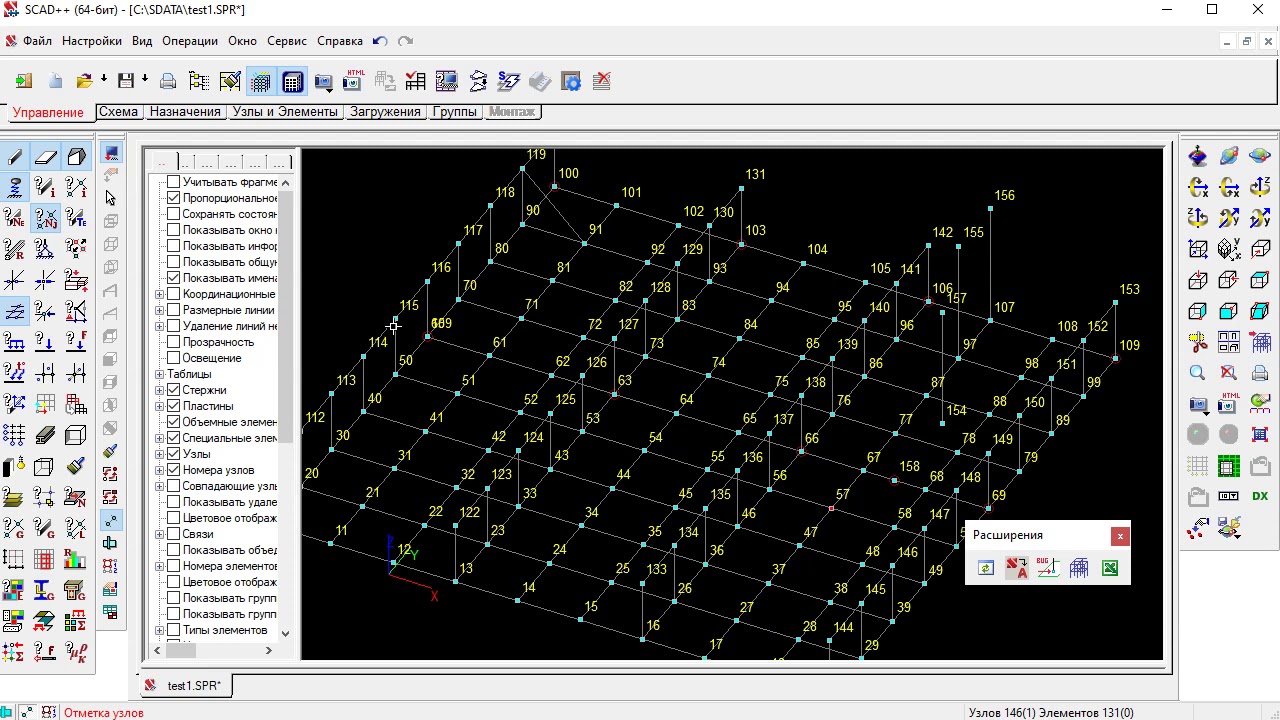Image resolution: width=1280 pixels, height=720 pixels.
Task: Click the scroll-right arrow under the filter list
Action: pos(268,651)
